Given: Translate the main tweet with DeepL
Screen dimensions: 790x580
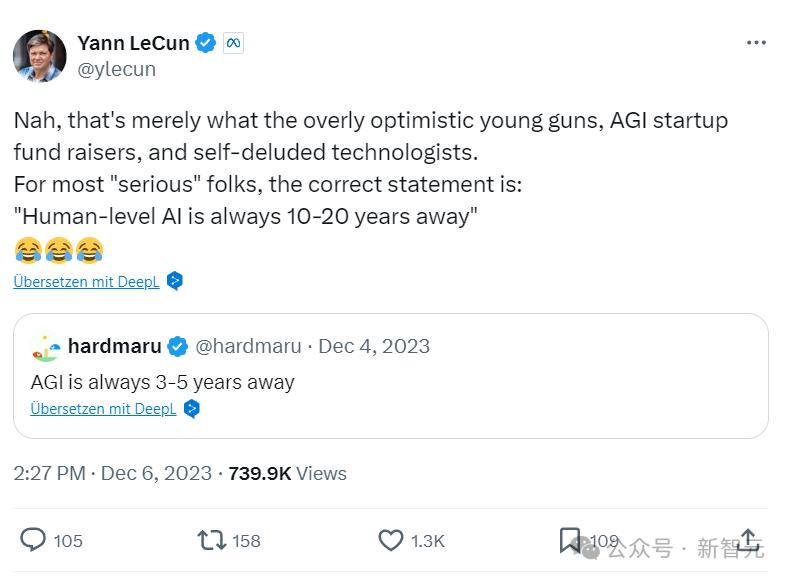Looking at the screenshot, I should pyautogui.click(x=86, y=282).
